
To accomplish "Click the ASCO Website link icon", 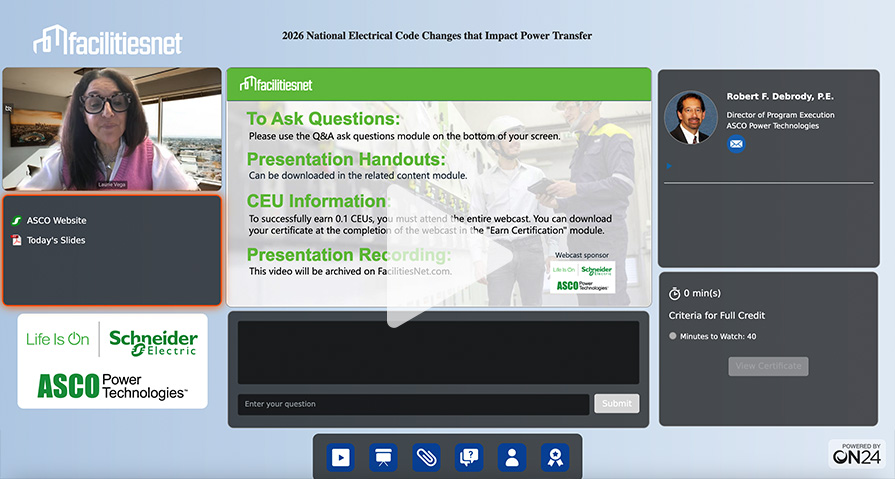I will pos(16,220).
